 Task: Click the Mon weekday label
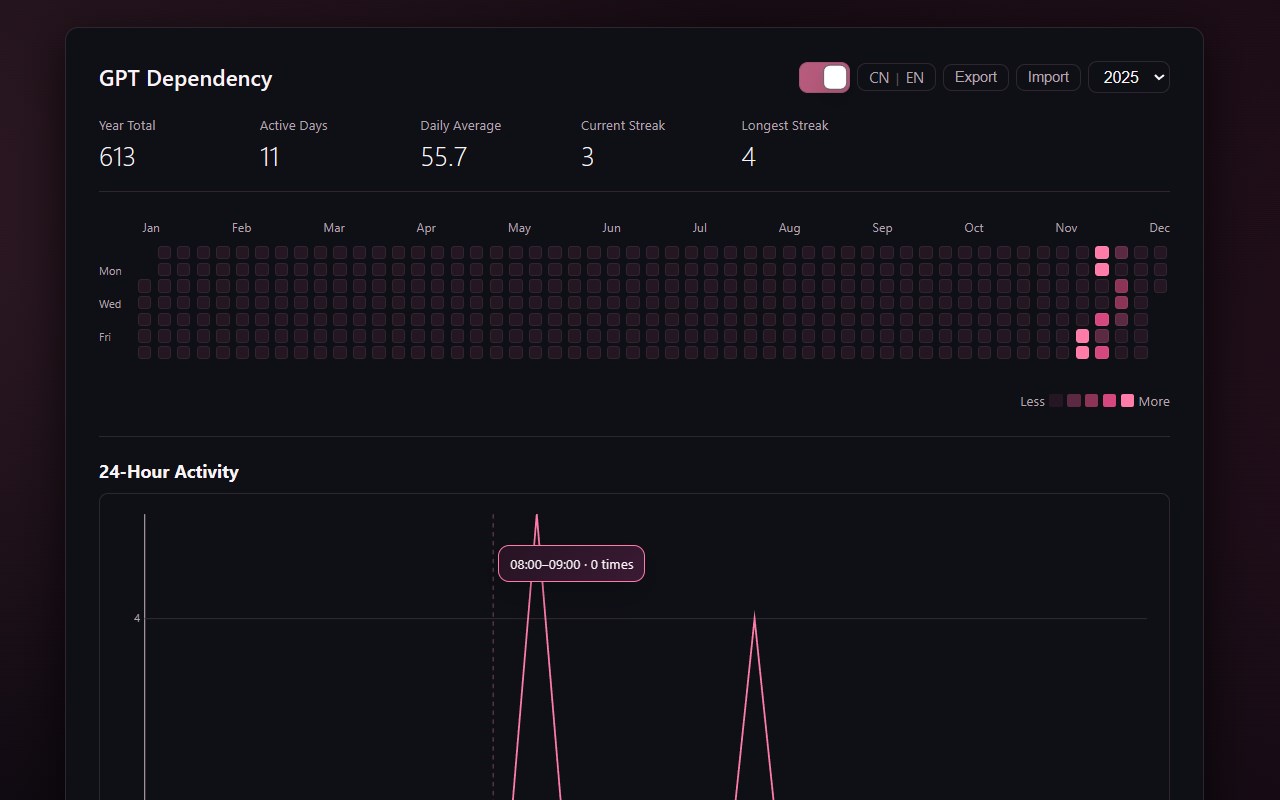pyautogui.click(x=110, y=271)
